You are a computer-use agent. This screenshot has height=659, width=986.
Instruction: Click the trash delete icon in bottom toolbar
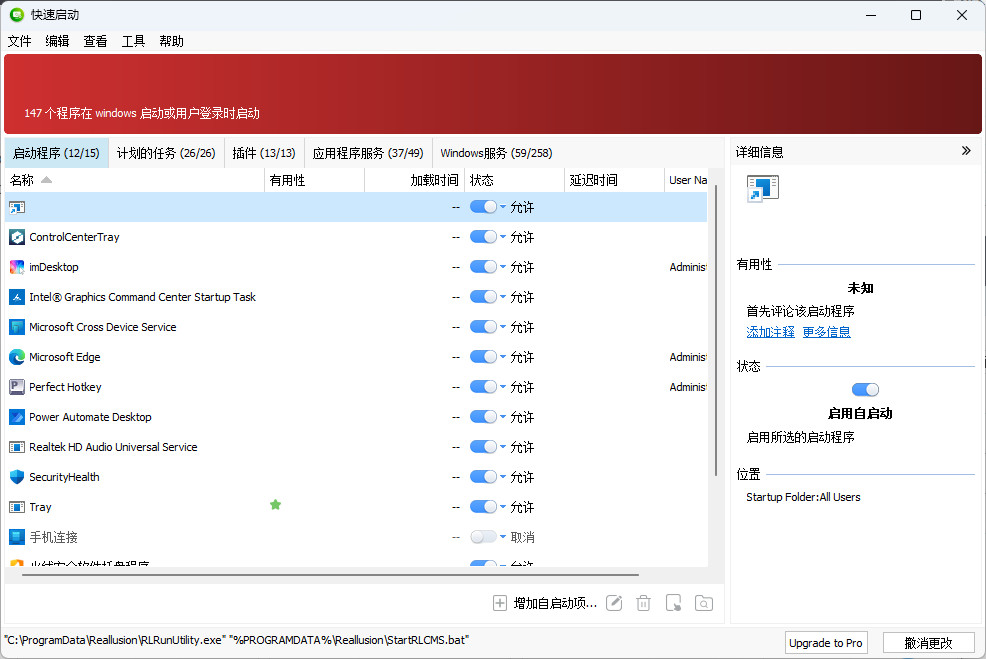click(x=643, y=603)
